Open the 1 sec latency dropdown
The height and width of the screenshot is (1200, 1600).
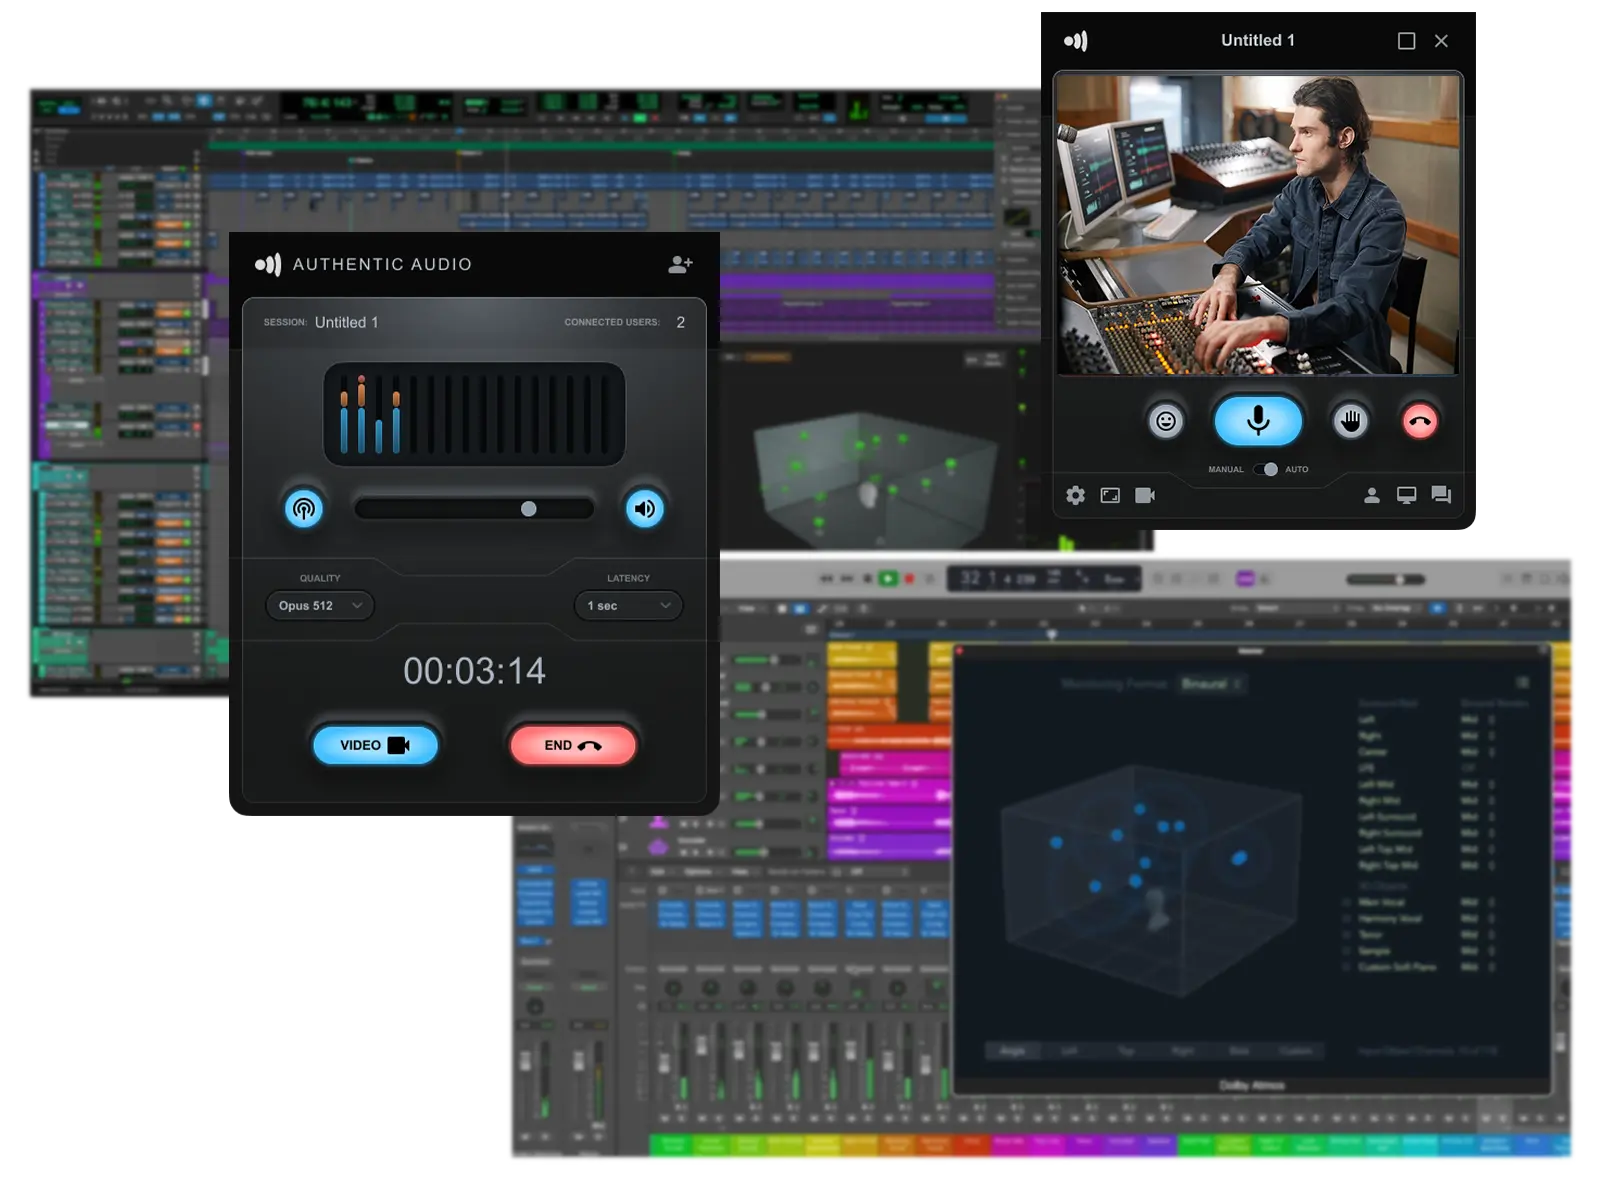point(627,605)
